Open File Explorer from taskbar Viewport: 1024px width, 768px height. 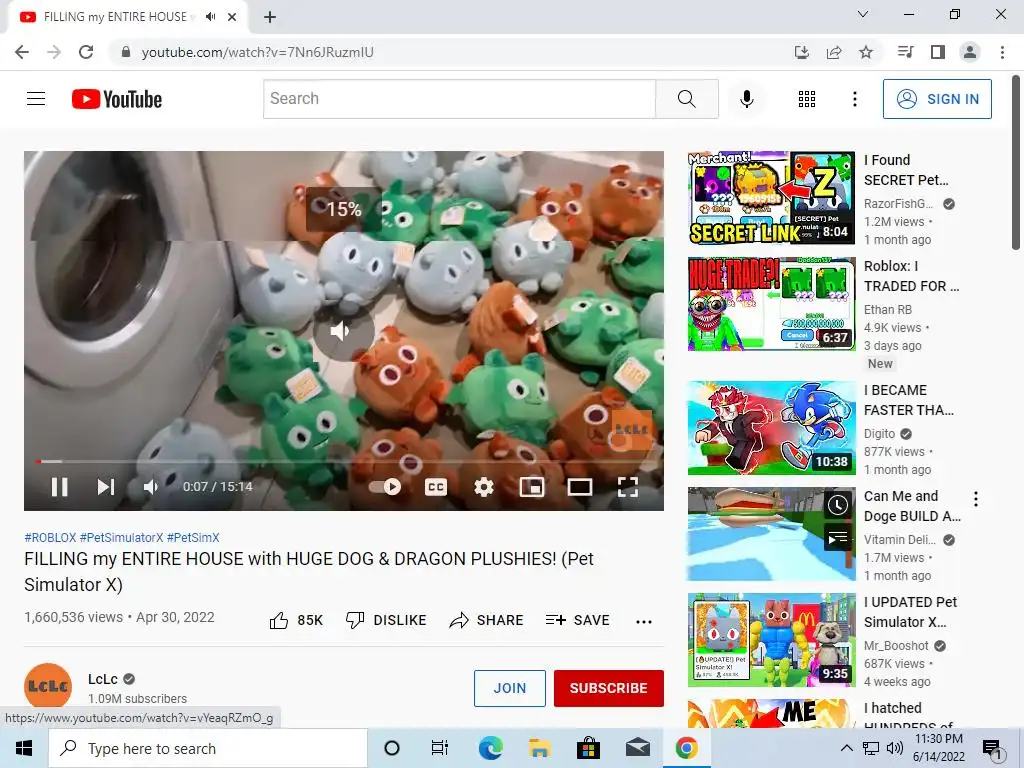539,748
